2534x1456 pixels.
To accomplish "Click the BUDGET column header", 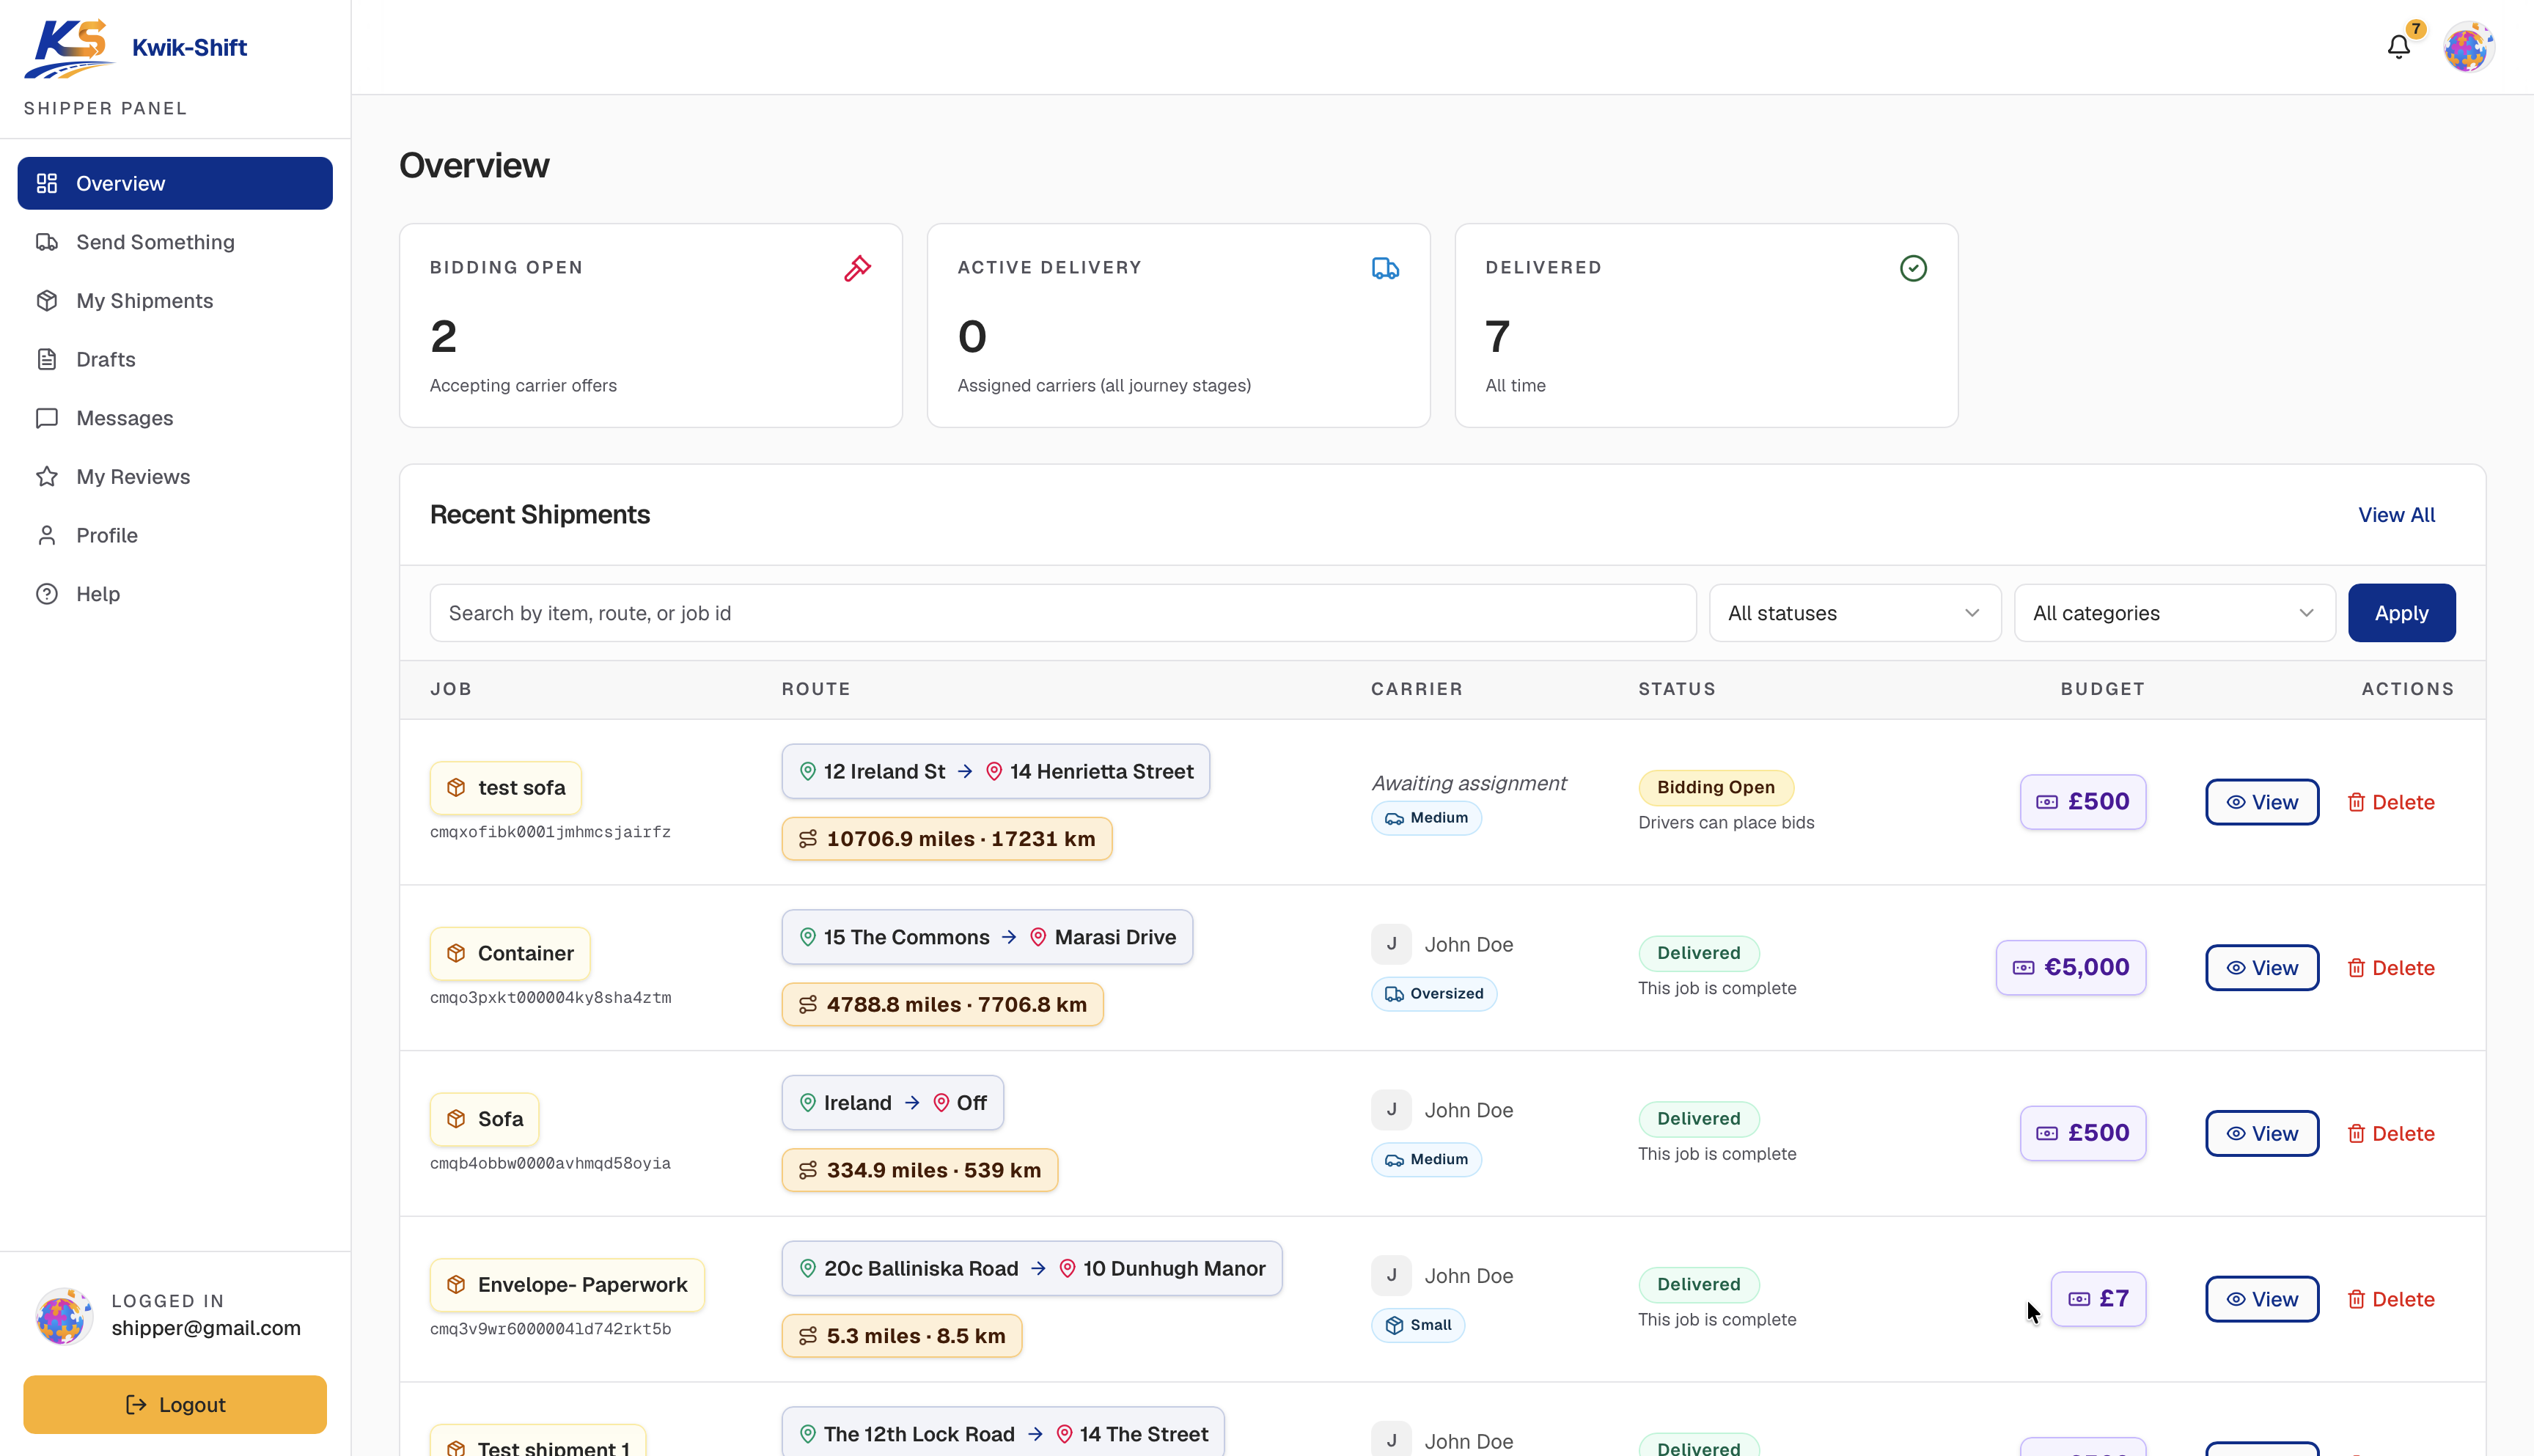I will (x=2102, y=689).
